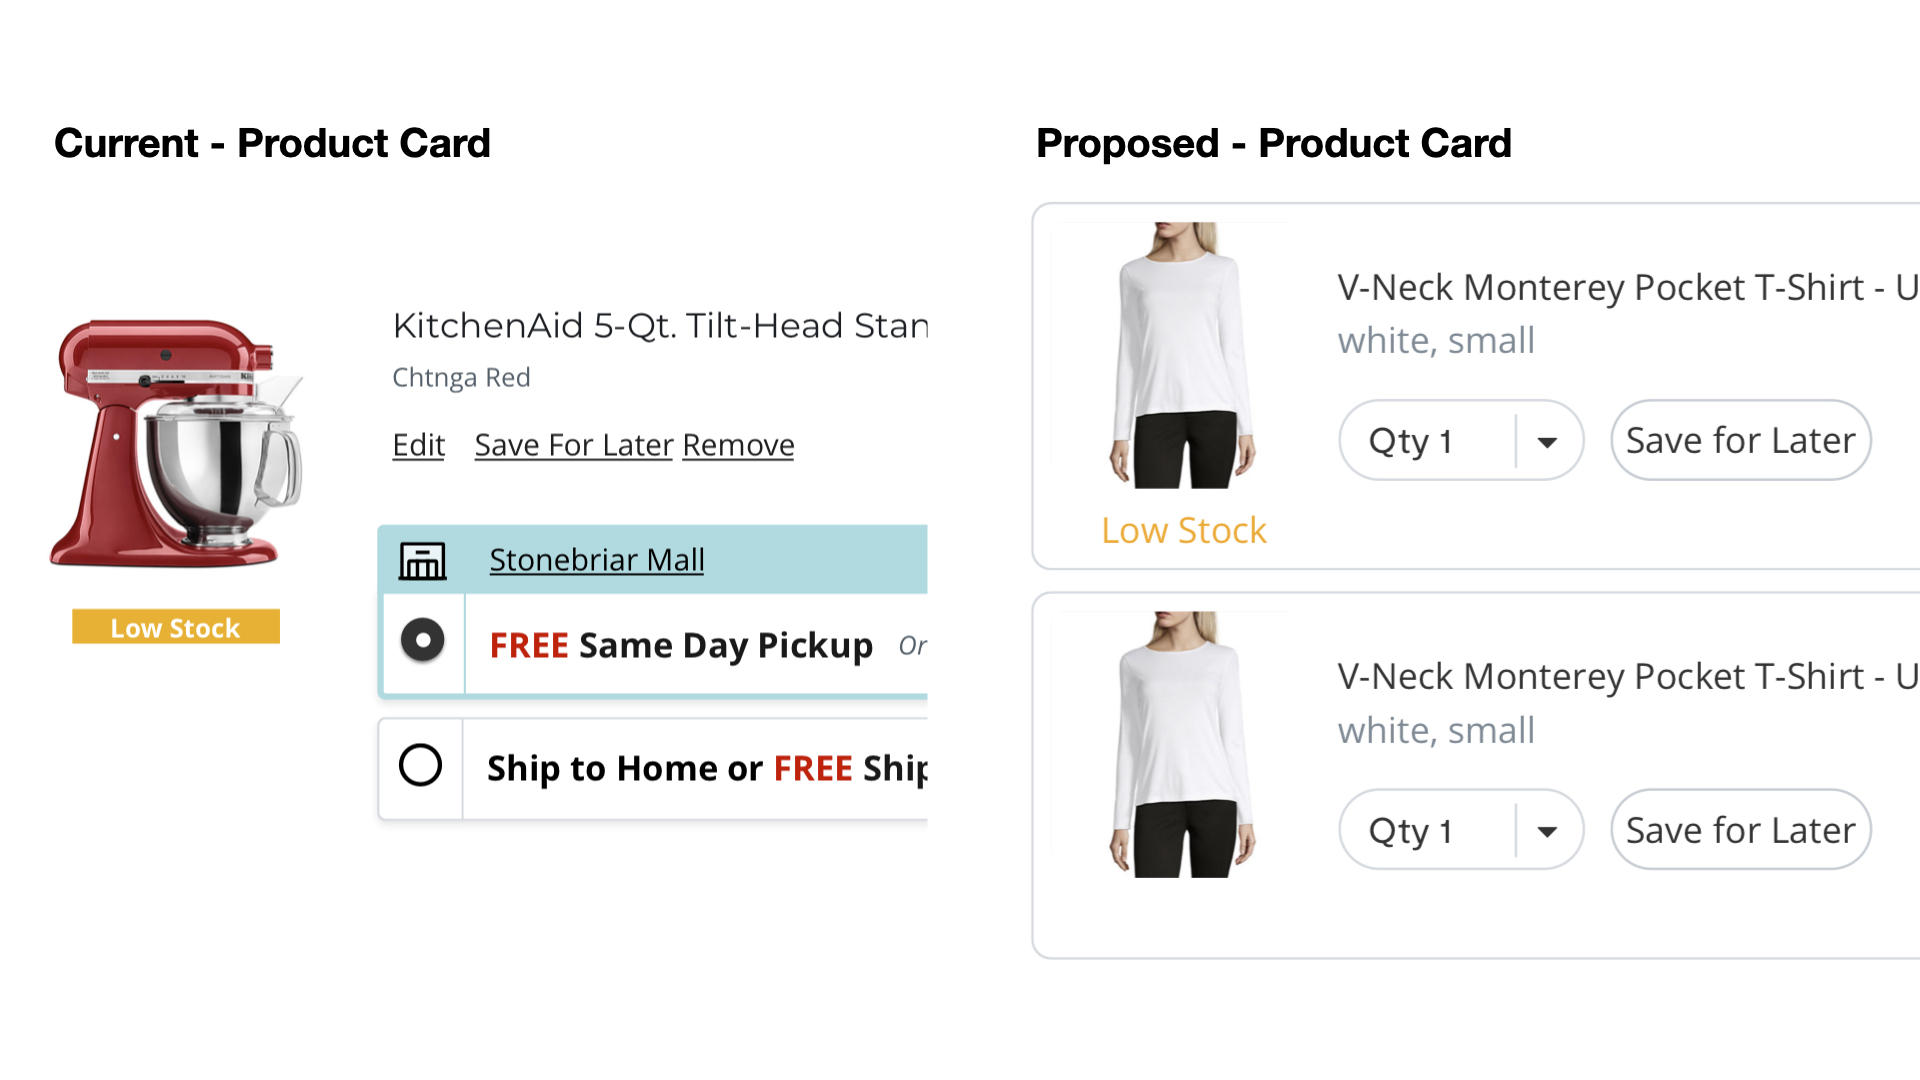Click first V-Neck Monterey Pocket T-Shirt title

[x=1628, y=288]
